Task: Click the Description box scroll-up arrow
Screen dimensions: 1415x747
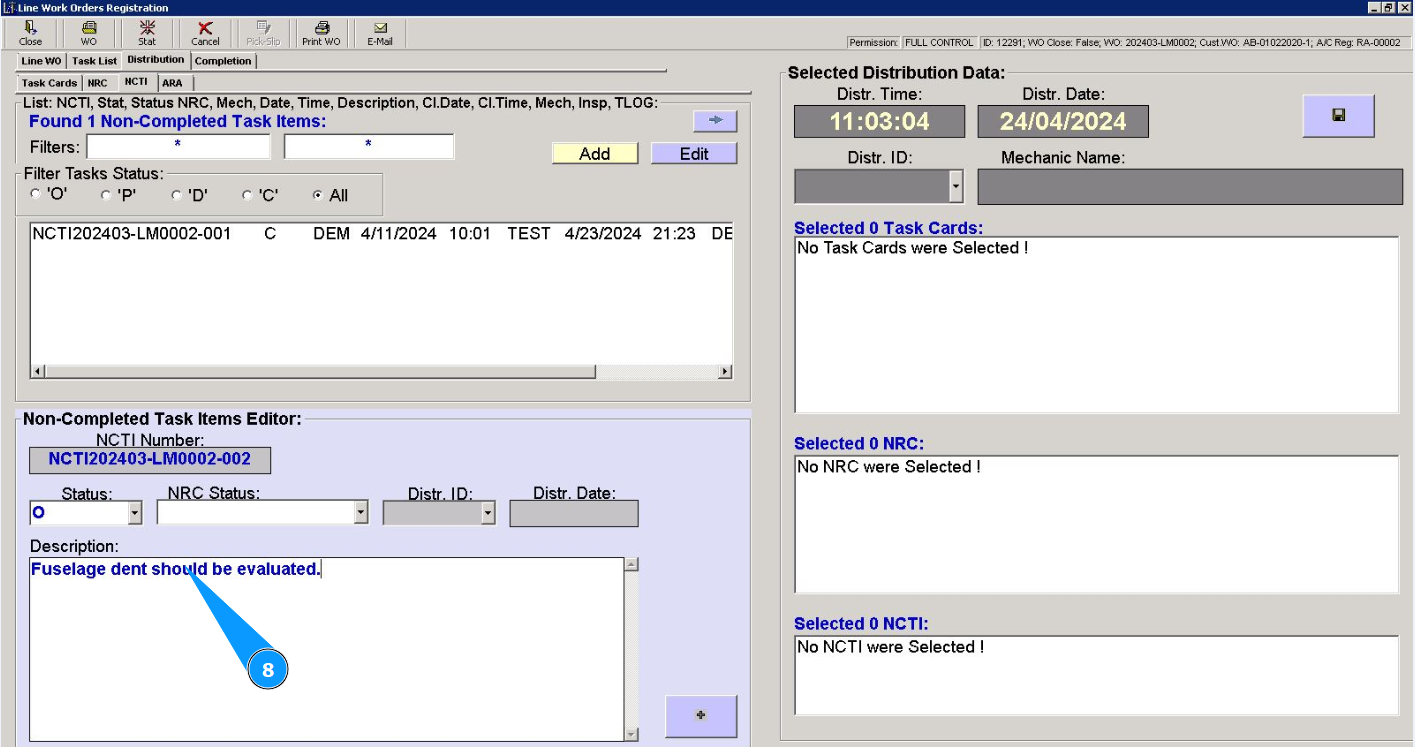Action: pyautogui.click(x=631, y=565)
